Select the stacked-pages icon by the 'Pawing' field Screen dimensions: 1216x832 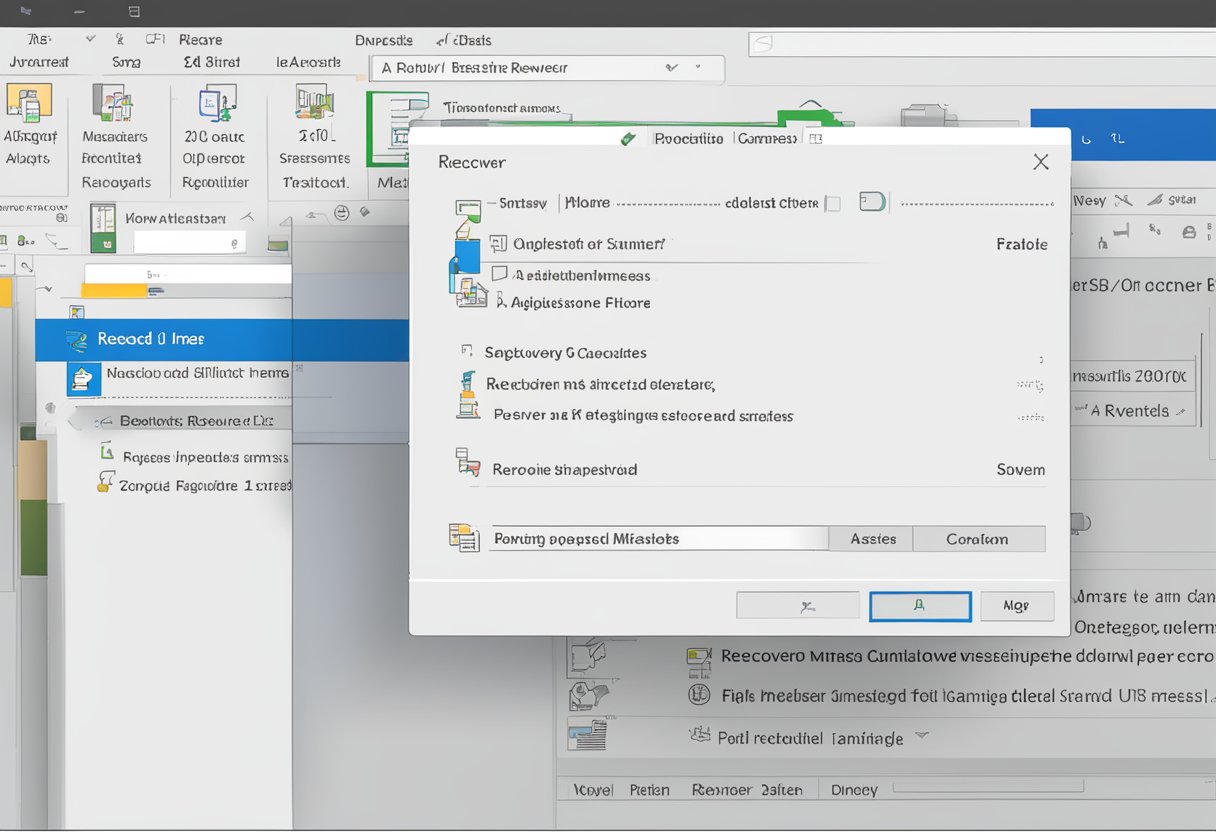463,537
